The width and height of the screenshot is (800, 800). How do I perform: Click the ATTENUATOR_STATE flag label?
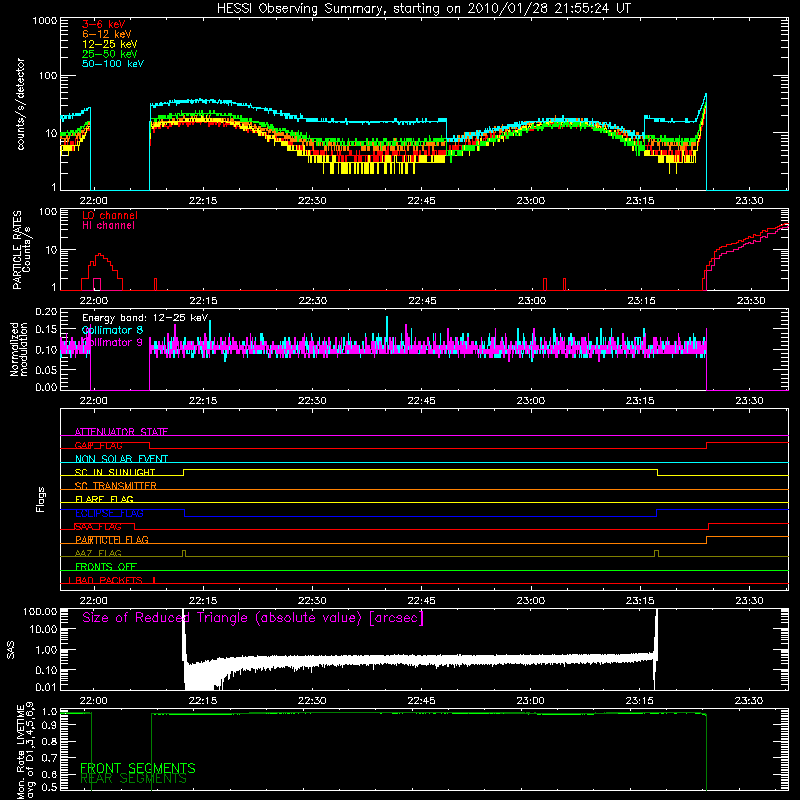(x=121, y=432)
